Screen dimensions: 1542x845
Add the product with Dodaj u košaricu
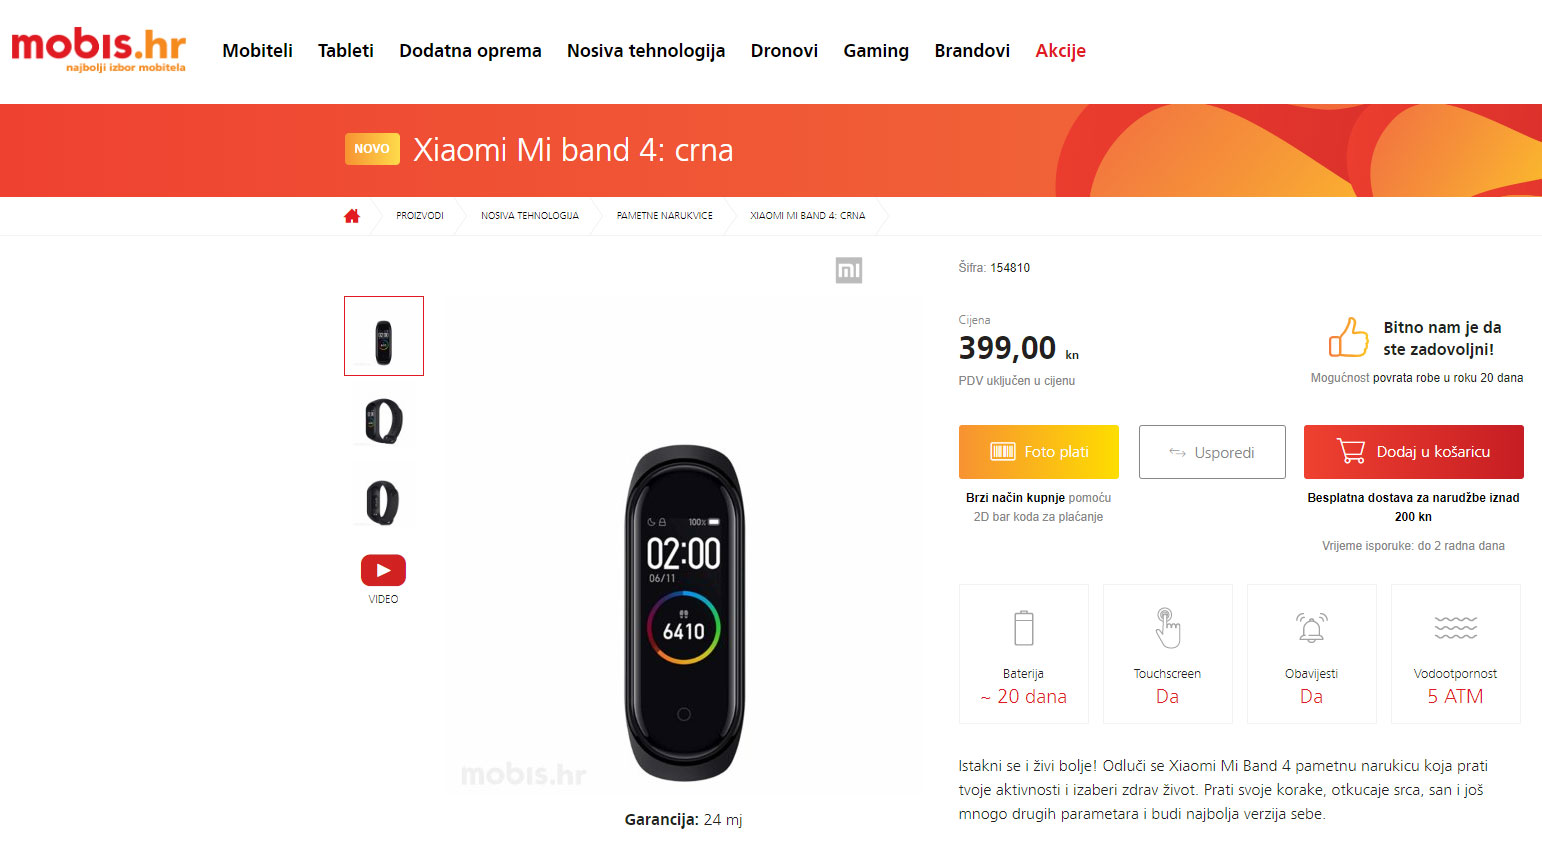click(x=1414, y=452)
